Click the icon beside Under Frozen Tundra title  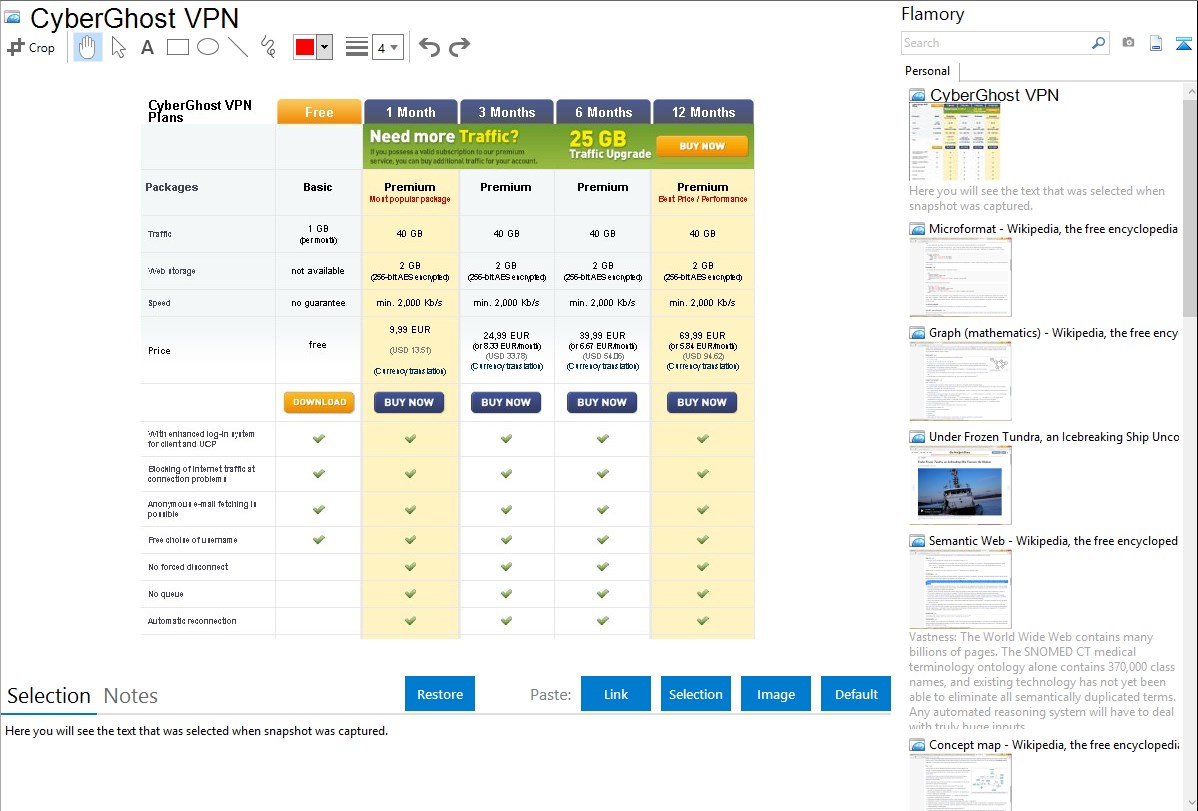click(917, 436)
